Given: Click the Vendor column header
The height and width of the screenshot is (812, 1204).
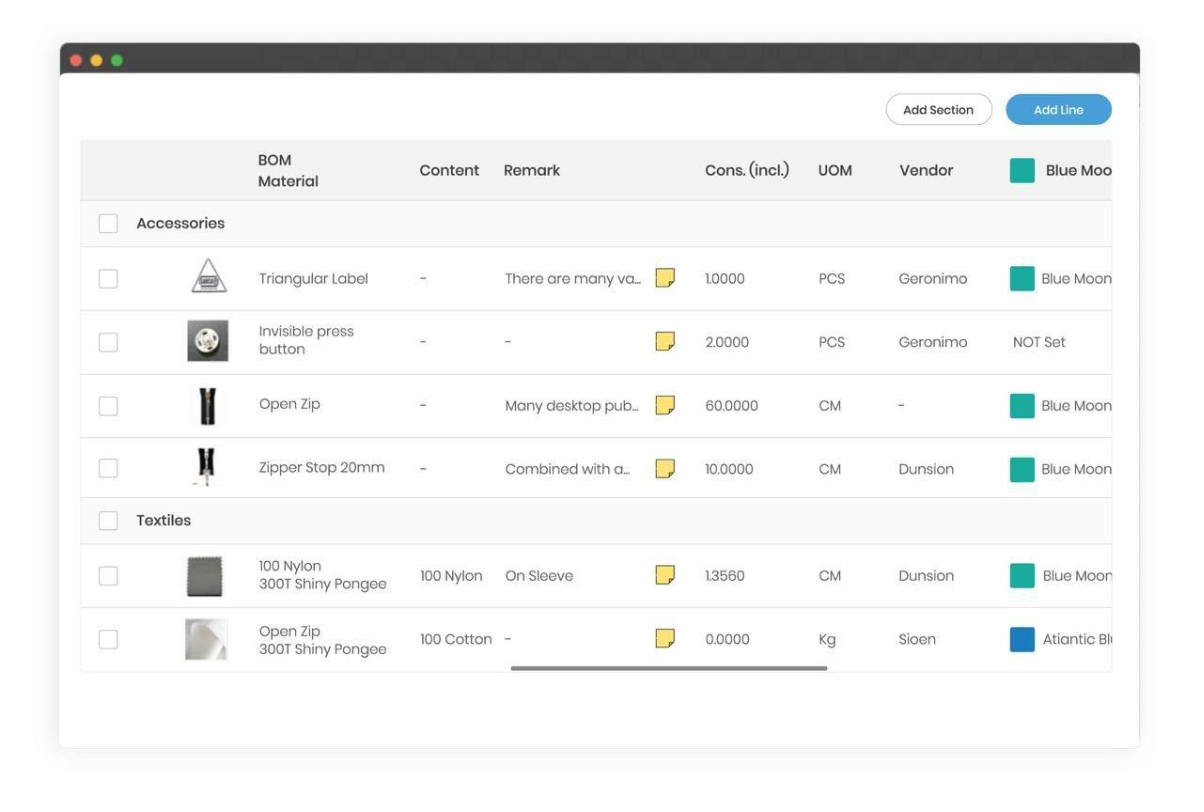Looking at the screenshot, I should point(925,171).
